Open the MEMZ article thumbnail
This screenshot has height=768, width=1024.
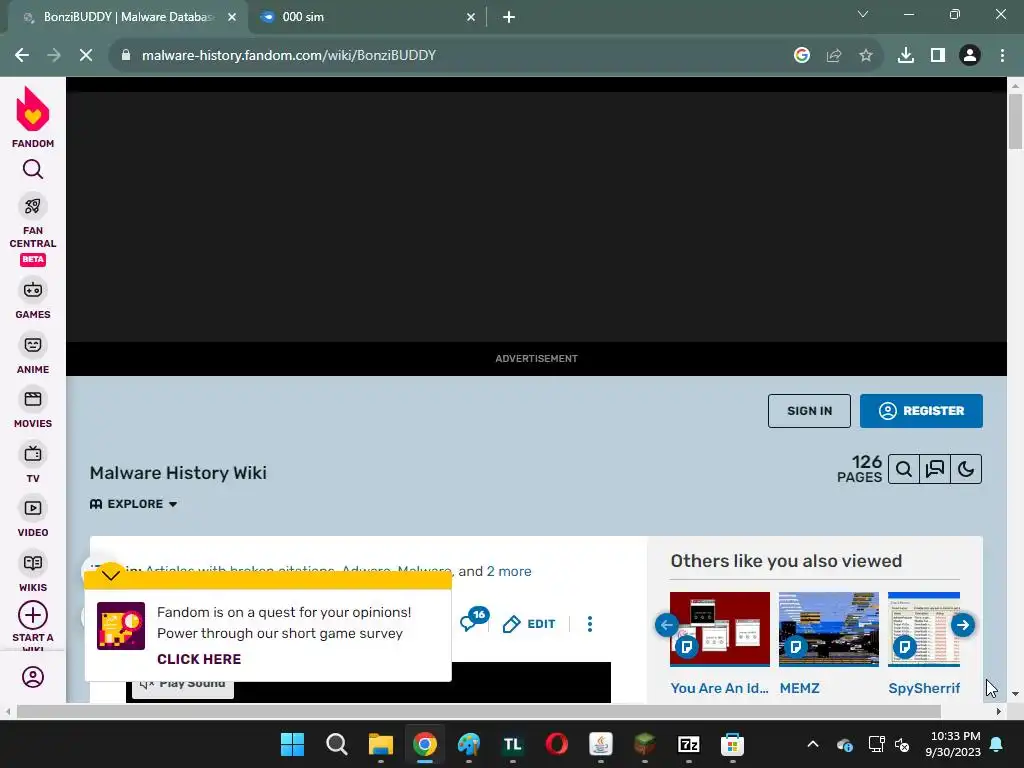(829, 629)
